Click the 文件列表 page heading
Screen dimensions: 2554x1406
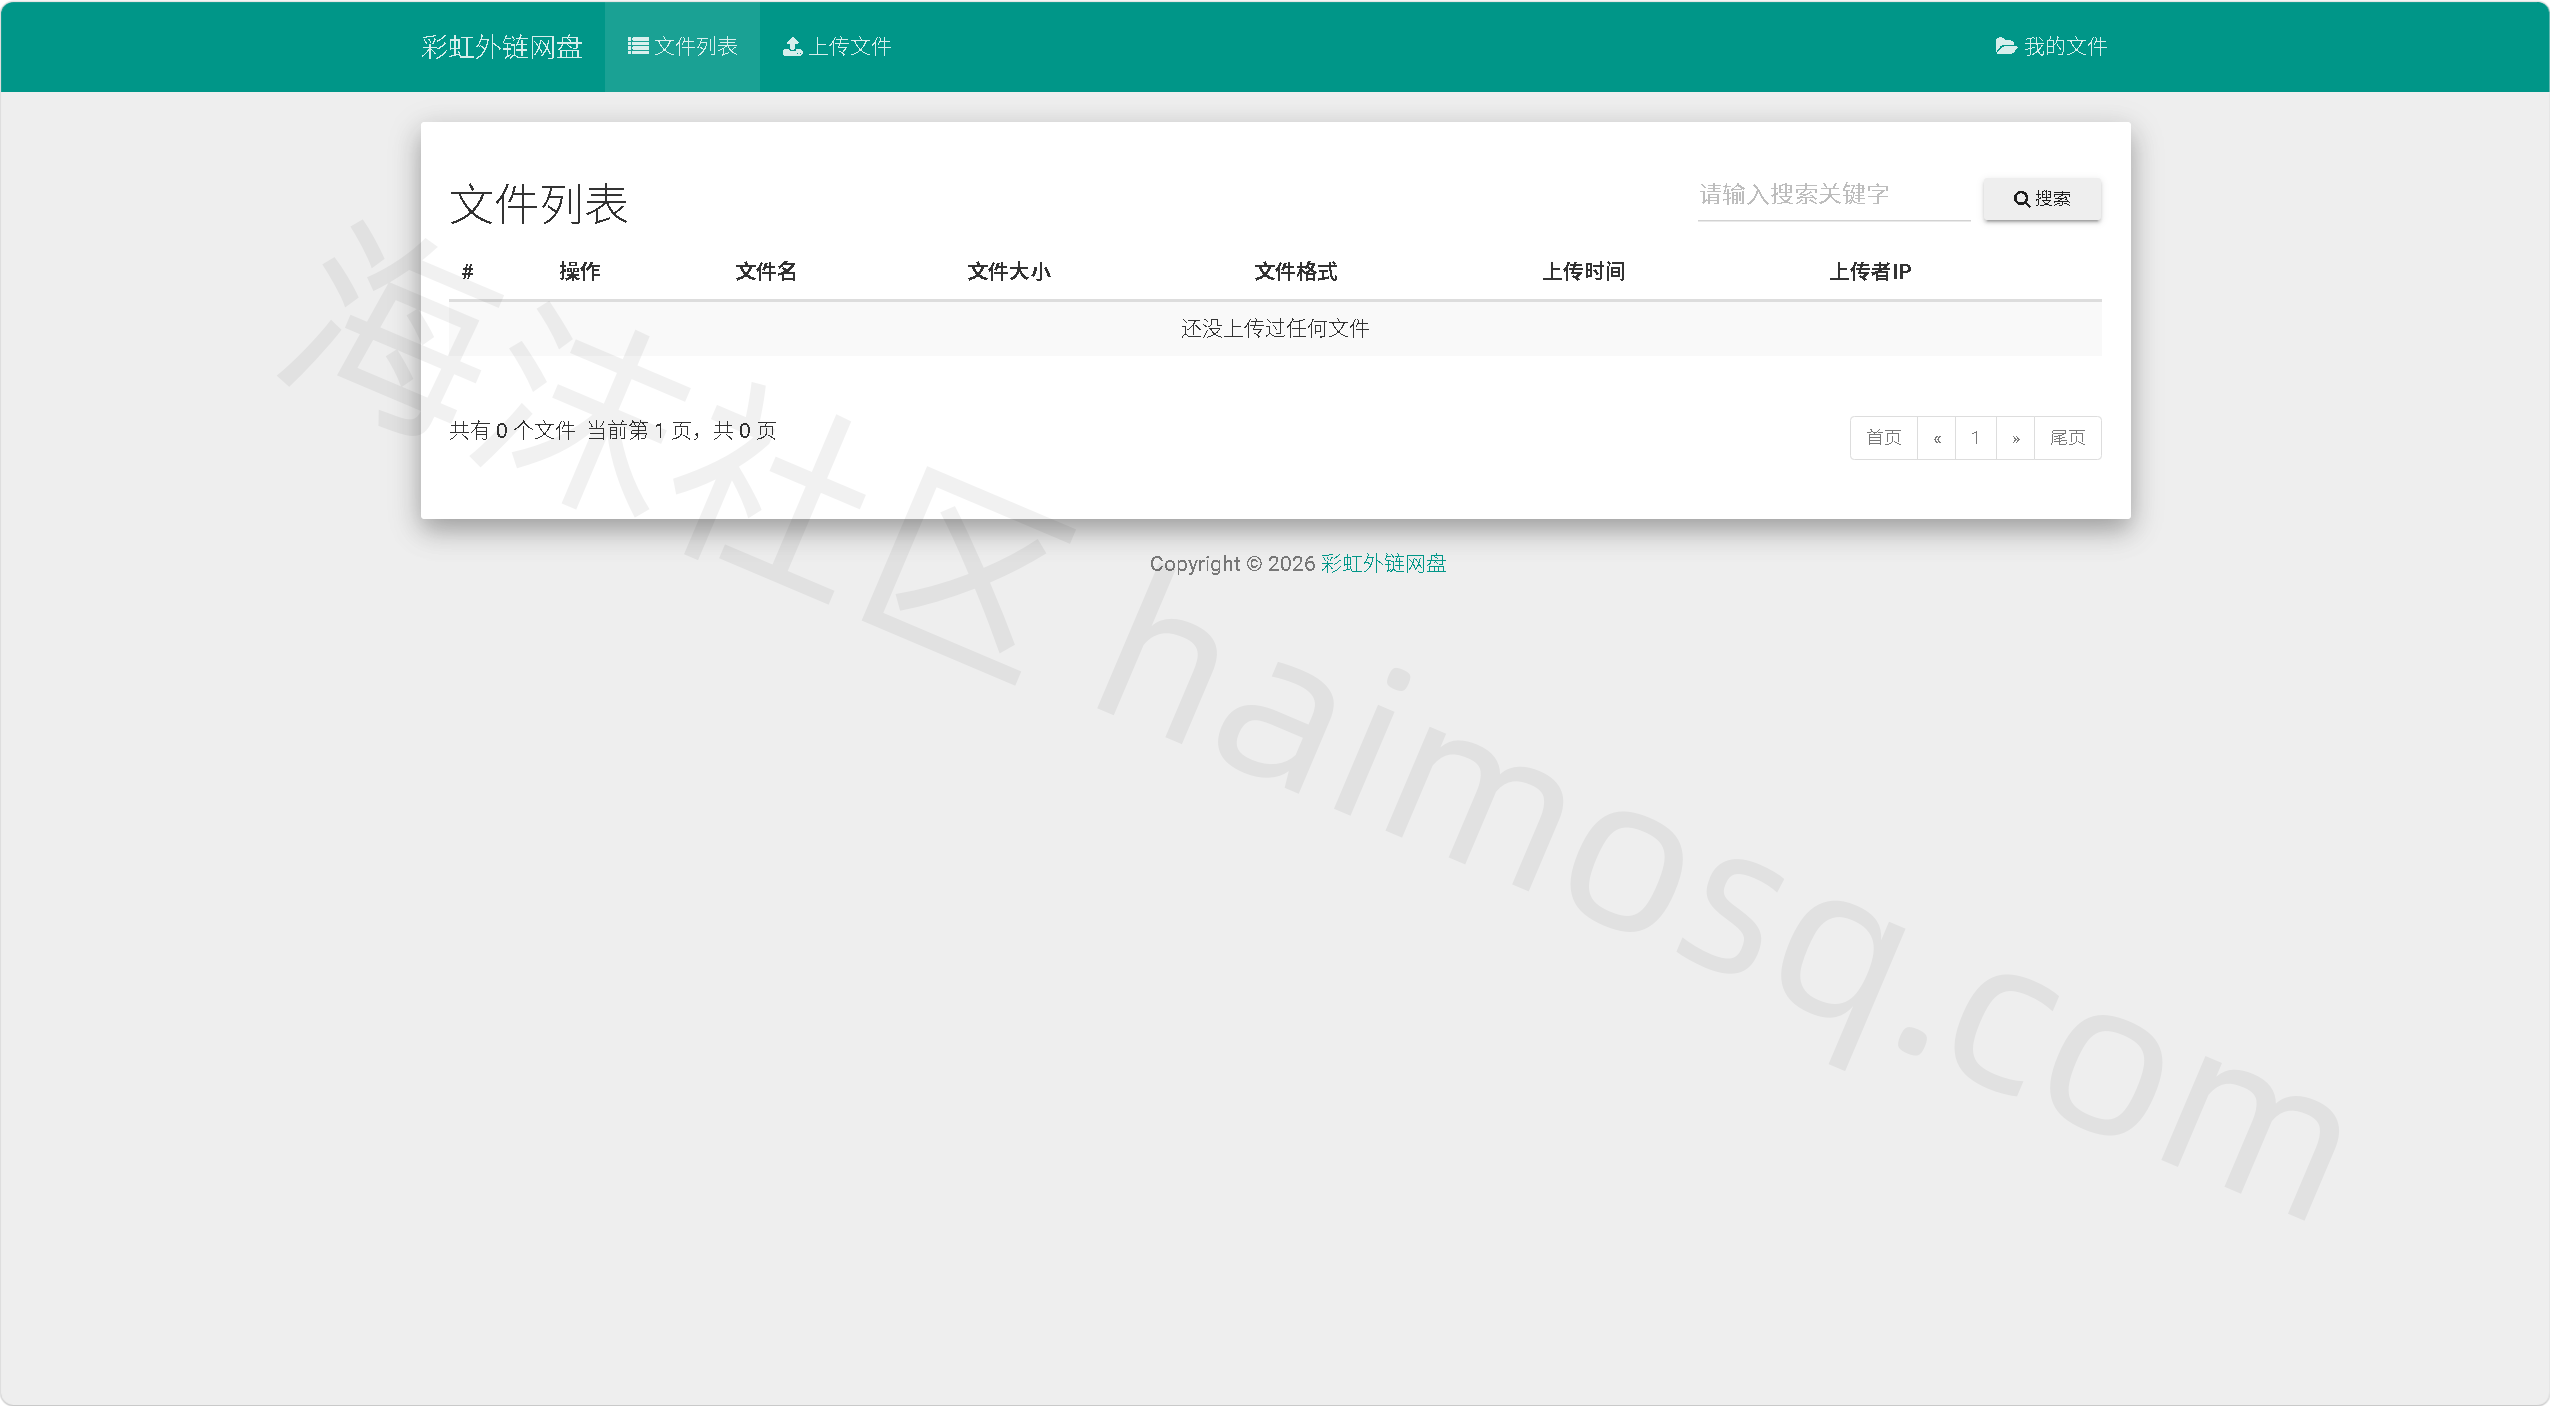pyautogui.click(x=539, y=205)
